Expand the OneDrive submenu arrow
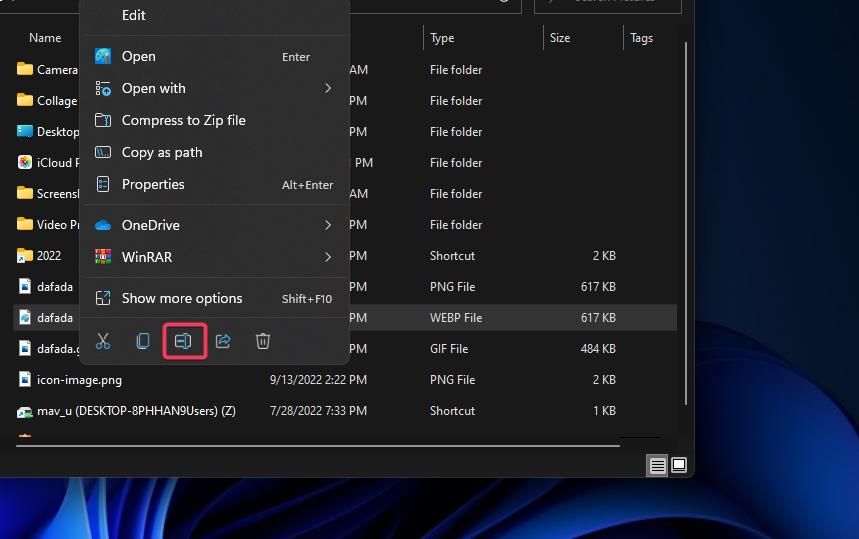The image size is (859, 539). pyautogui.click(x=328, y=225)
